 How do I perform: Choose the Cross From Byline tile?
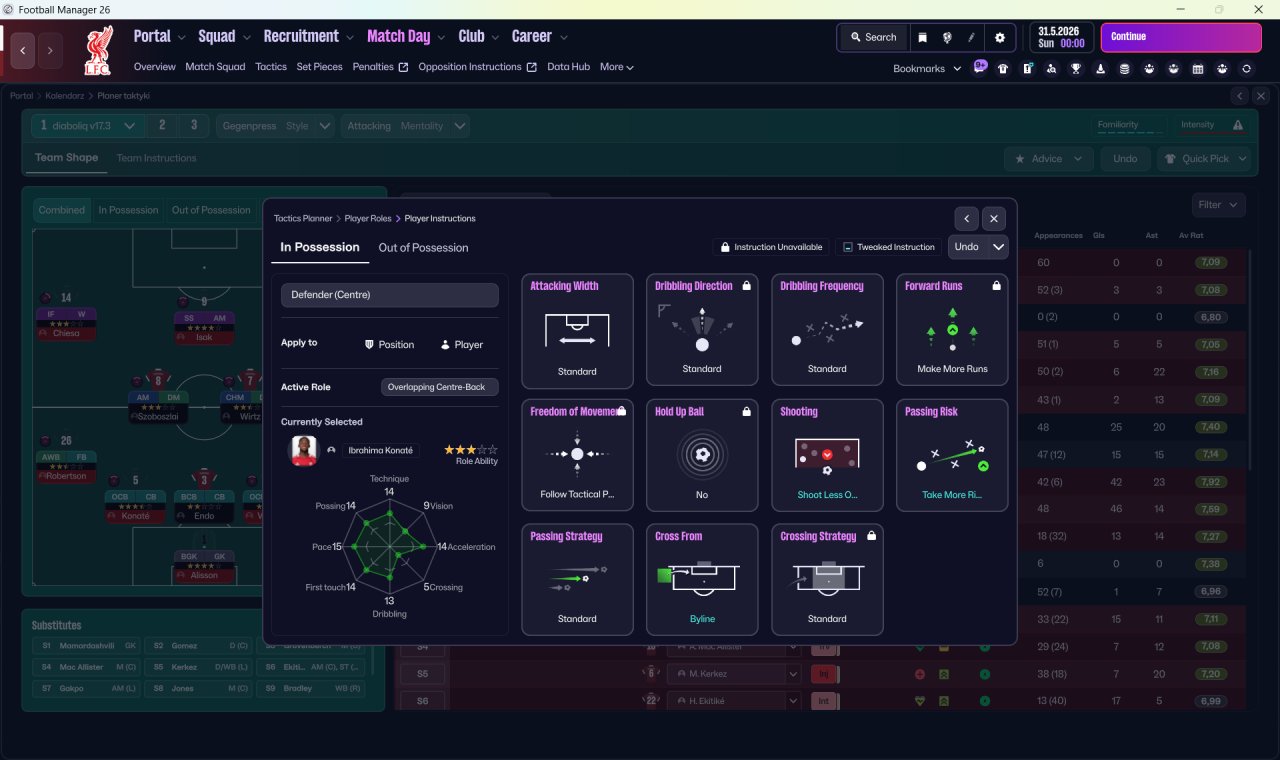pyautogui.click(x=702, y=580)
